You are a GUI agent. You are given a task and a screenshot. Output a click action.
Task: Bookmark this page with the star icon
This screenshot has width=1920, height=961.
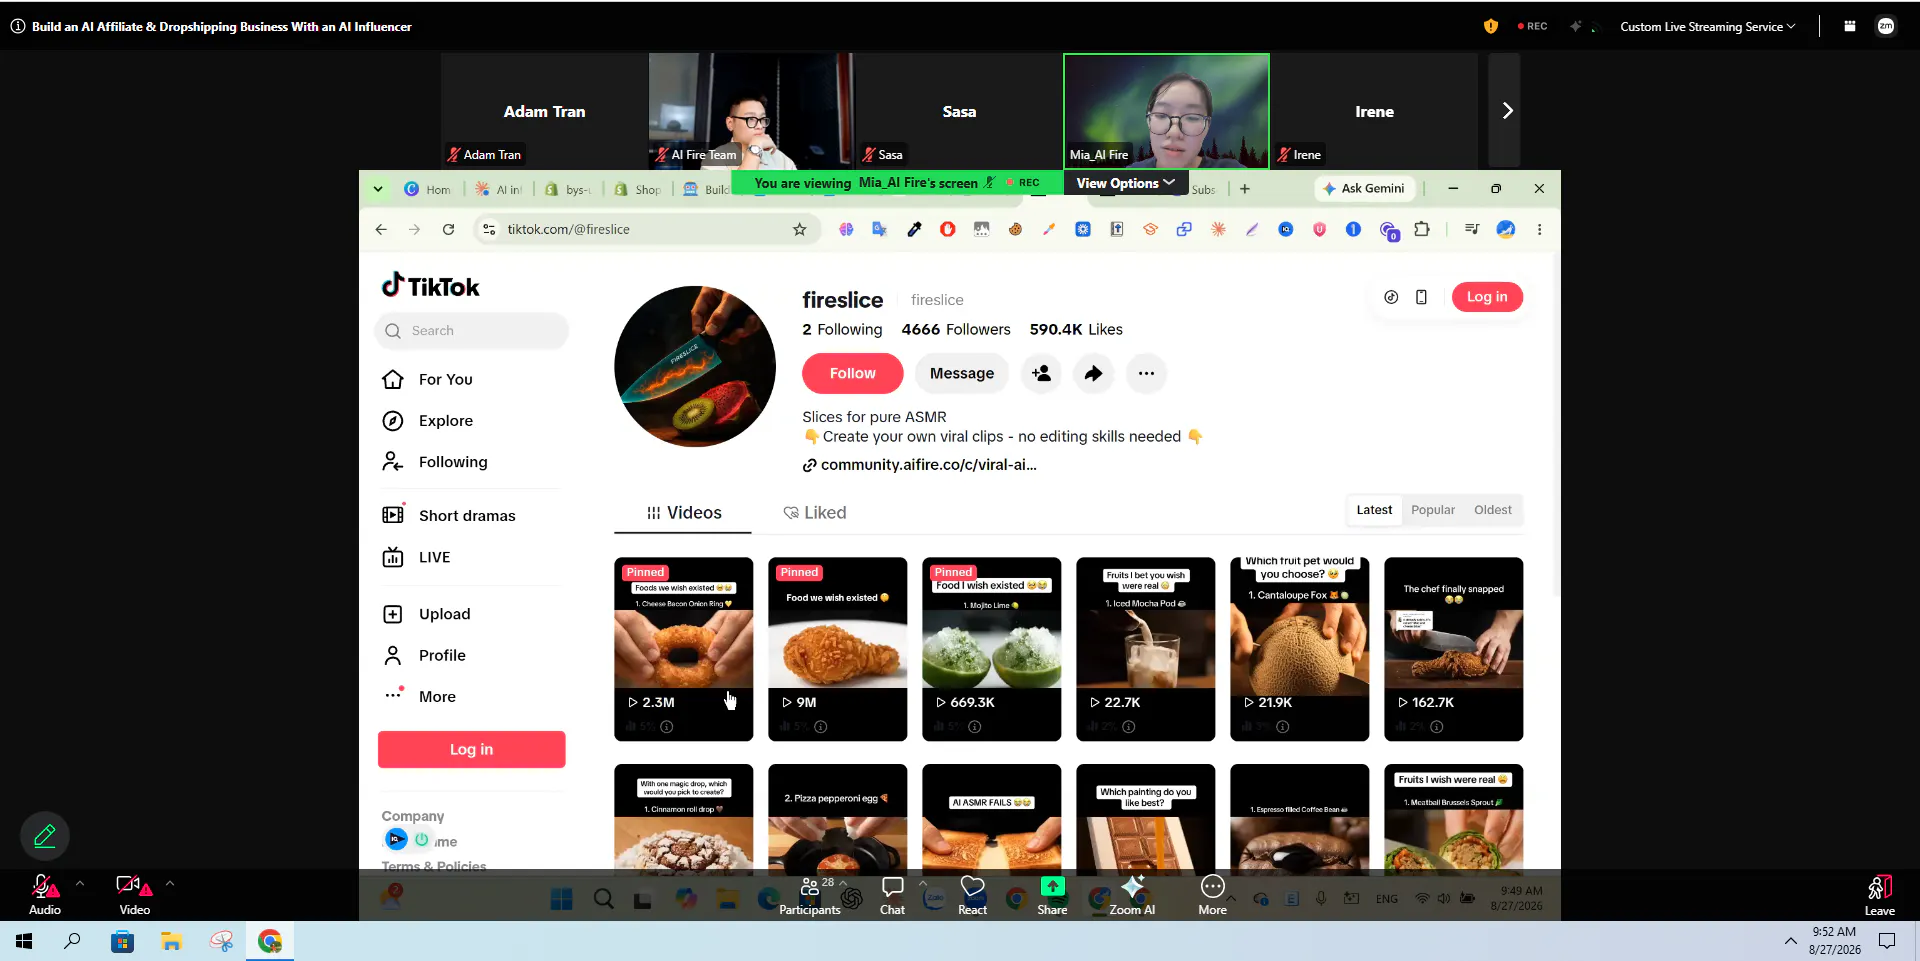click(799, 229)
